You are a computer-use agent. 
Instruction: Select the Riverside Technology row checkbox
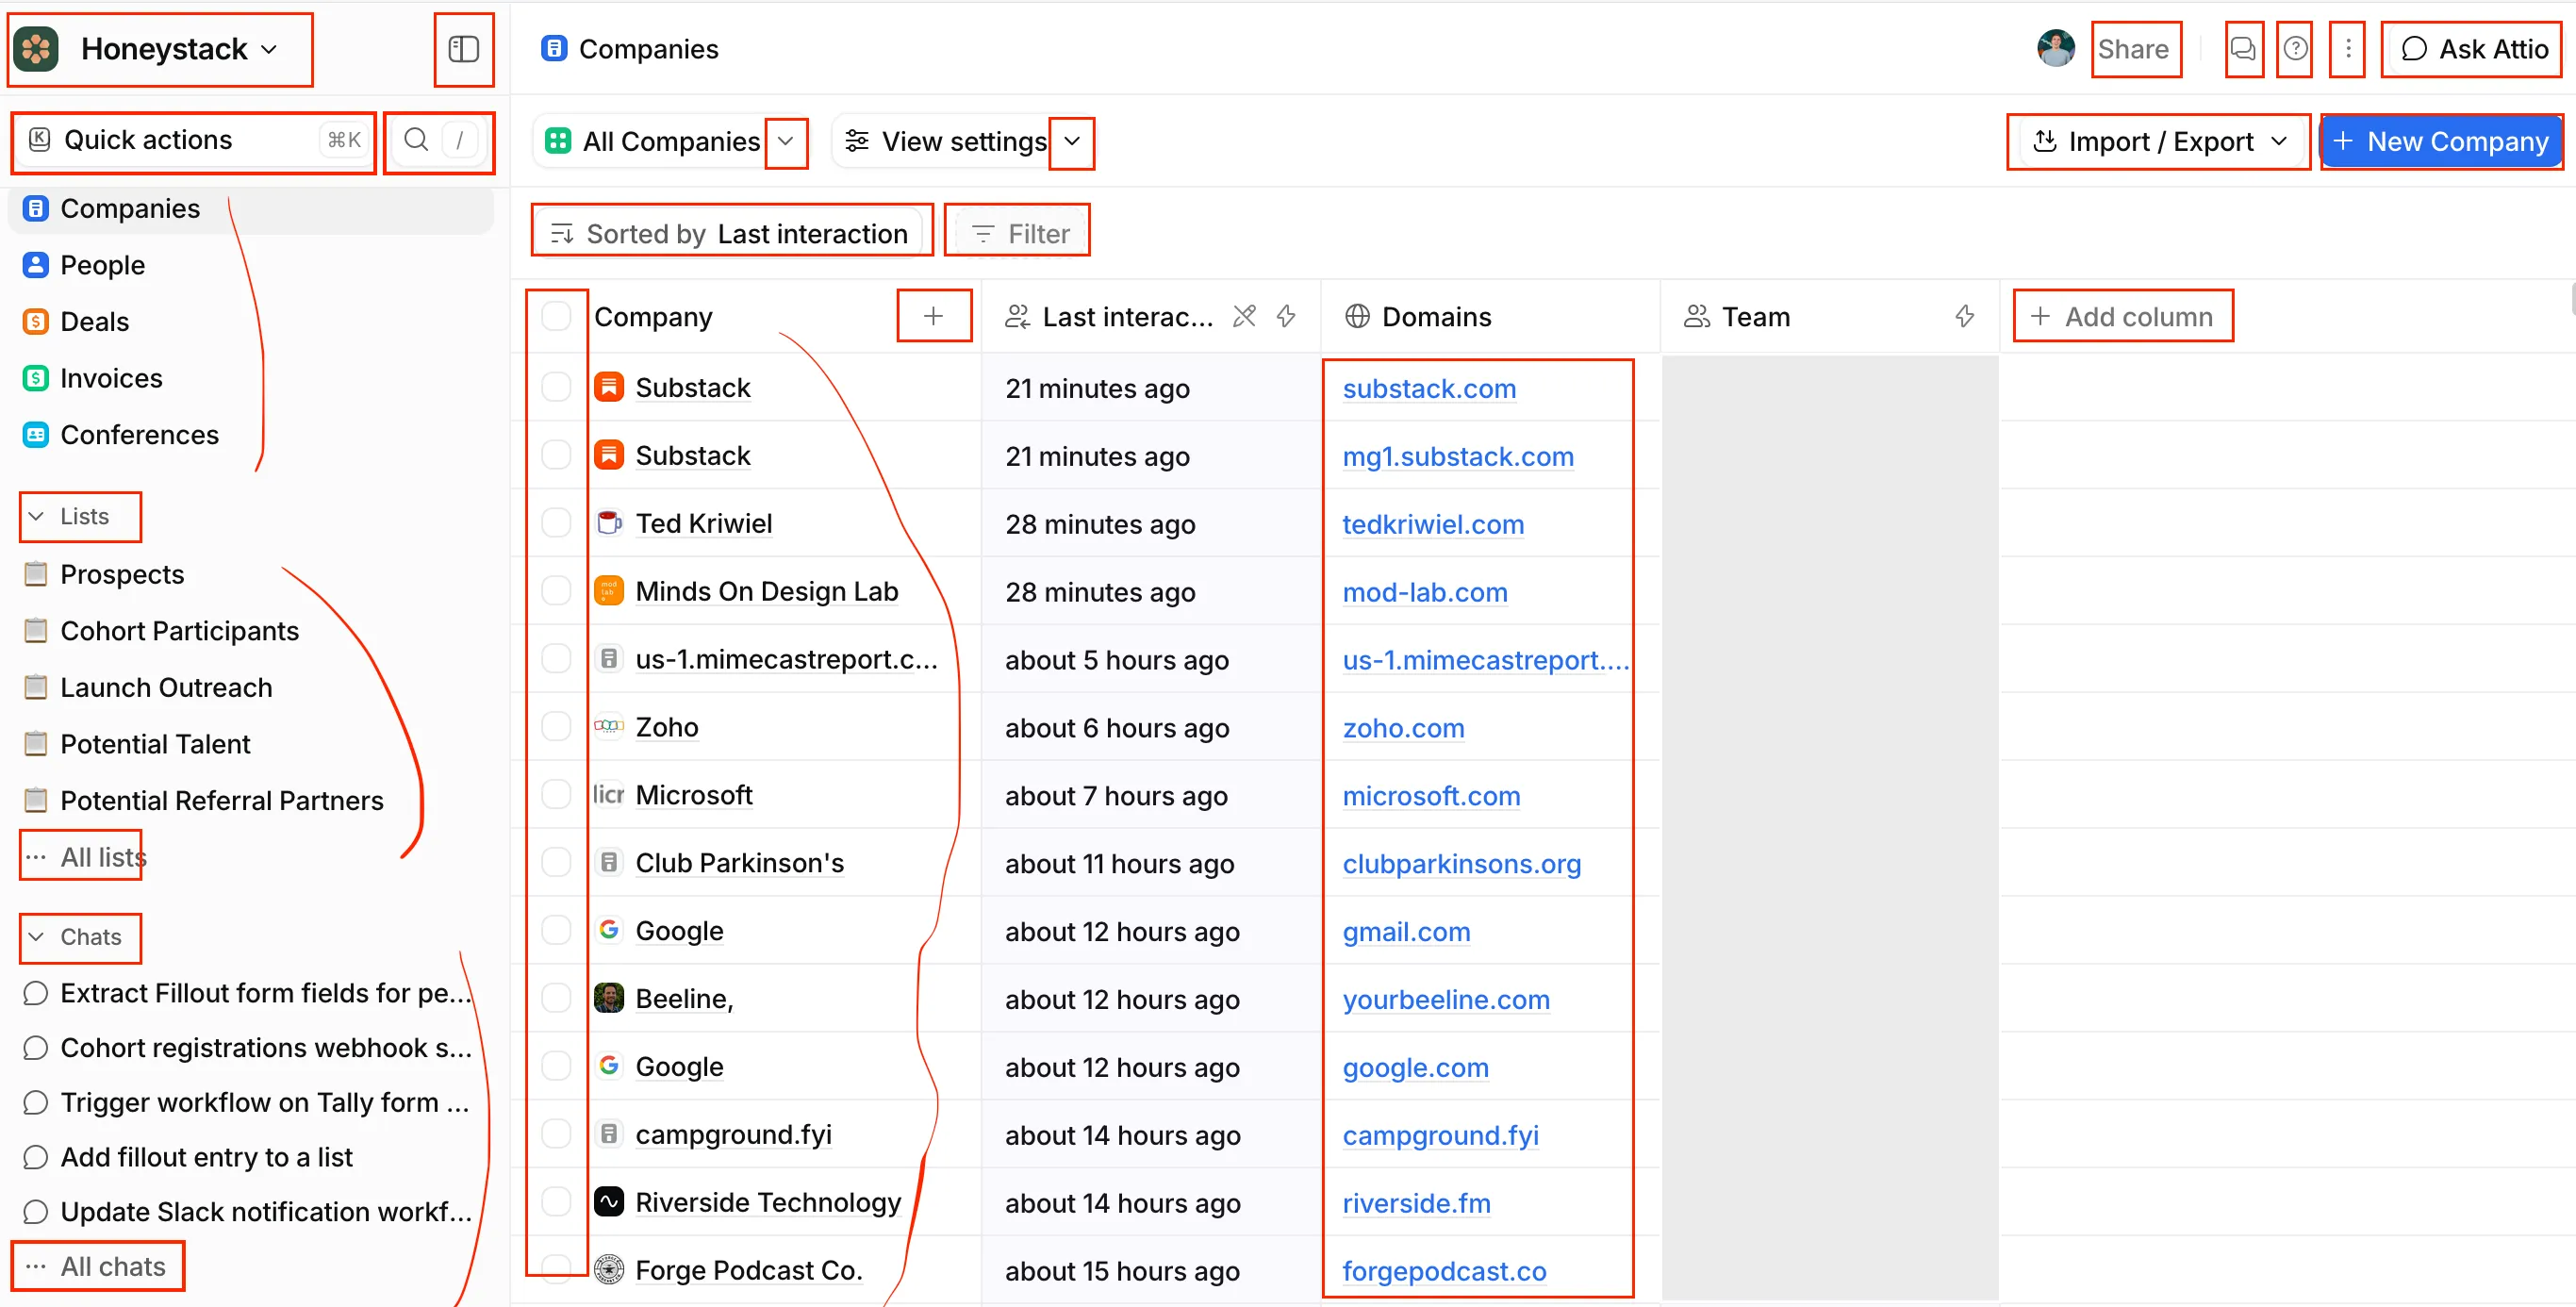pyautogui.click(x=556, y=1202)
